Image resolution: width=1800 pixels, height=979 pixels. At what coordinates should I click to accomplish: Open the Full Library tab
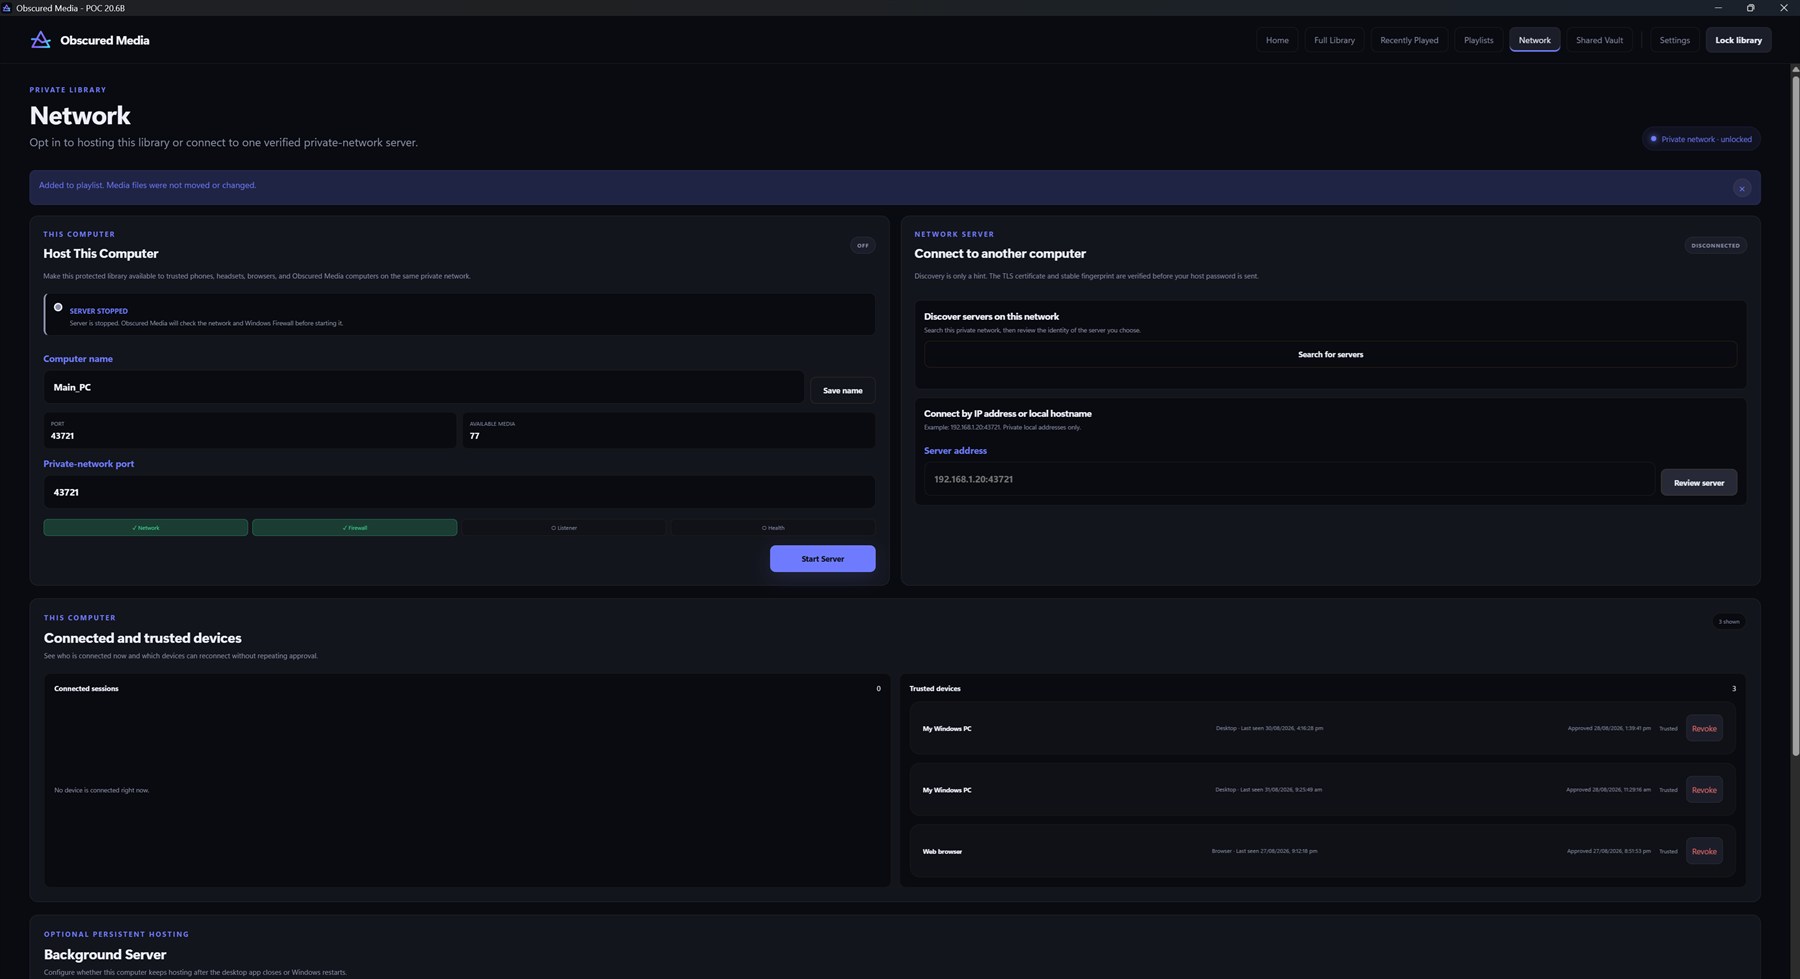(1334, 40)
